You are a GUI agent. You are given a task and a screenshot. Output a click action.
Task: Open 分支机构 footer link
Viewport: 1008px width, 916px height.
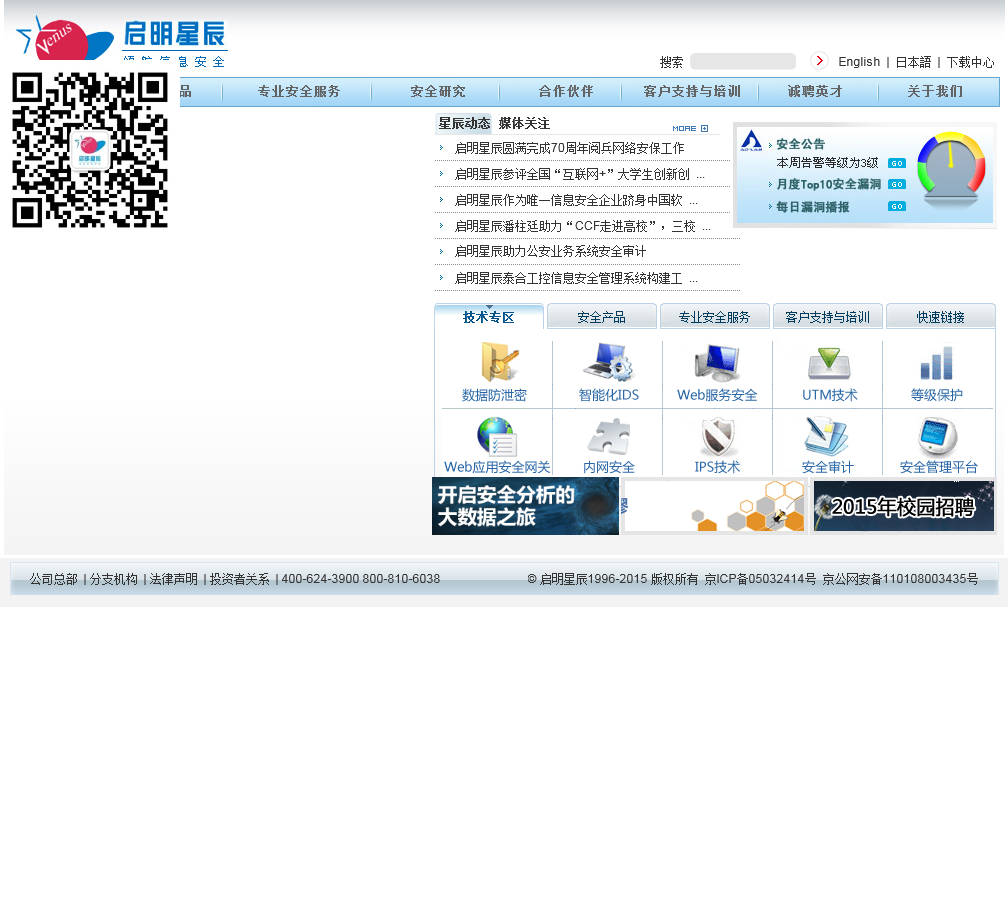click(114, 579)
